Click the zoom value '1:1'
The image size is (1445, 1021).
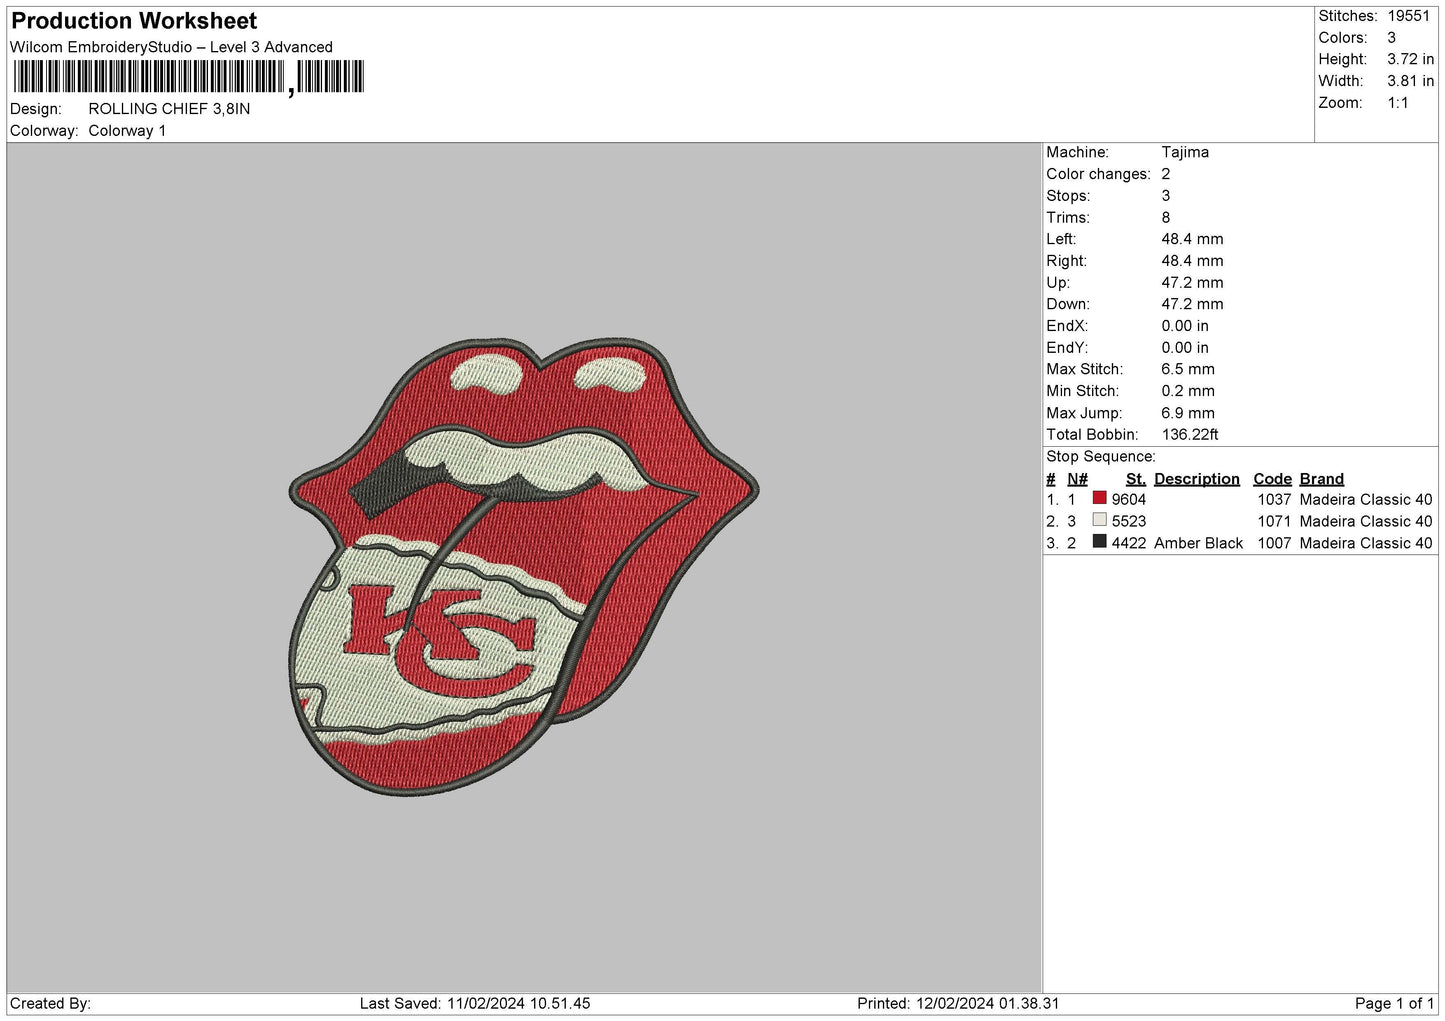click(x=1397, y=103)
